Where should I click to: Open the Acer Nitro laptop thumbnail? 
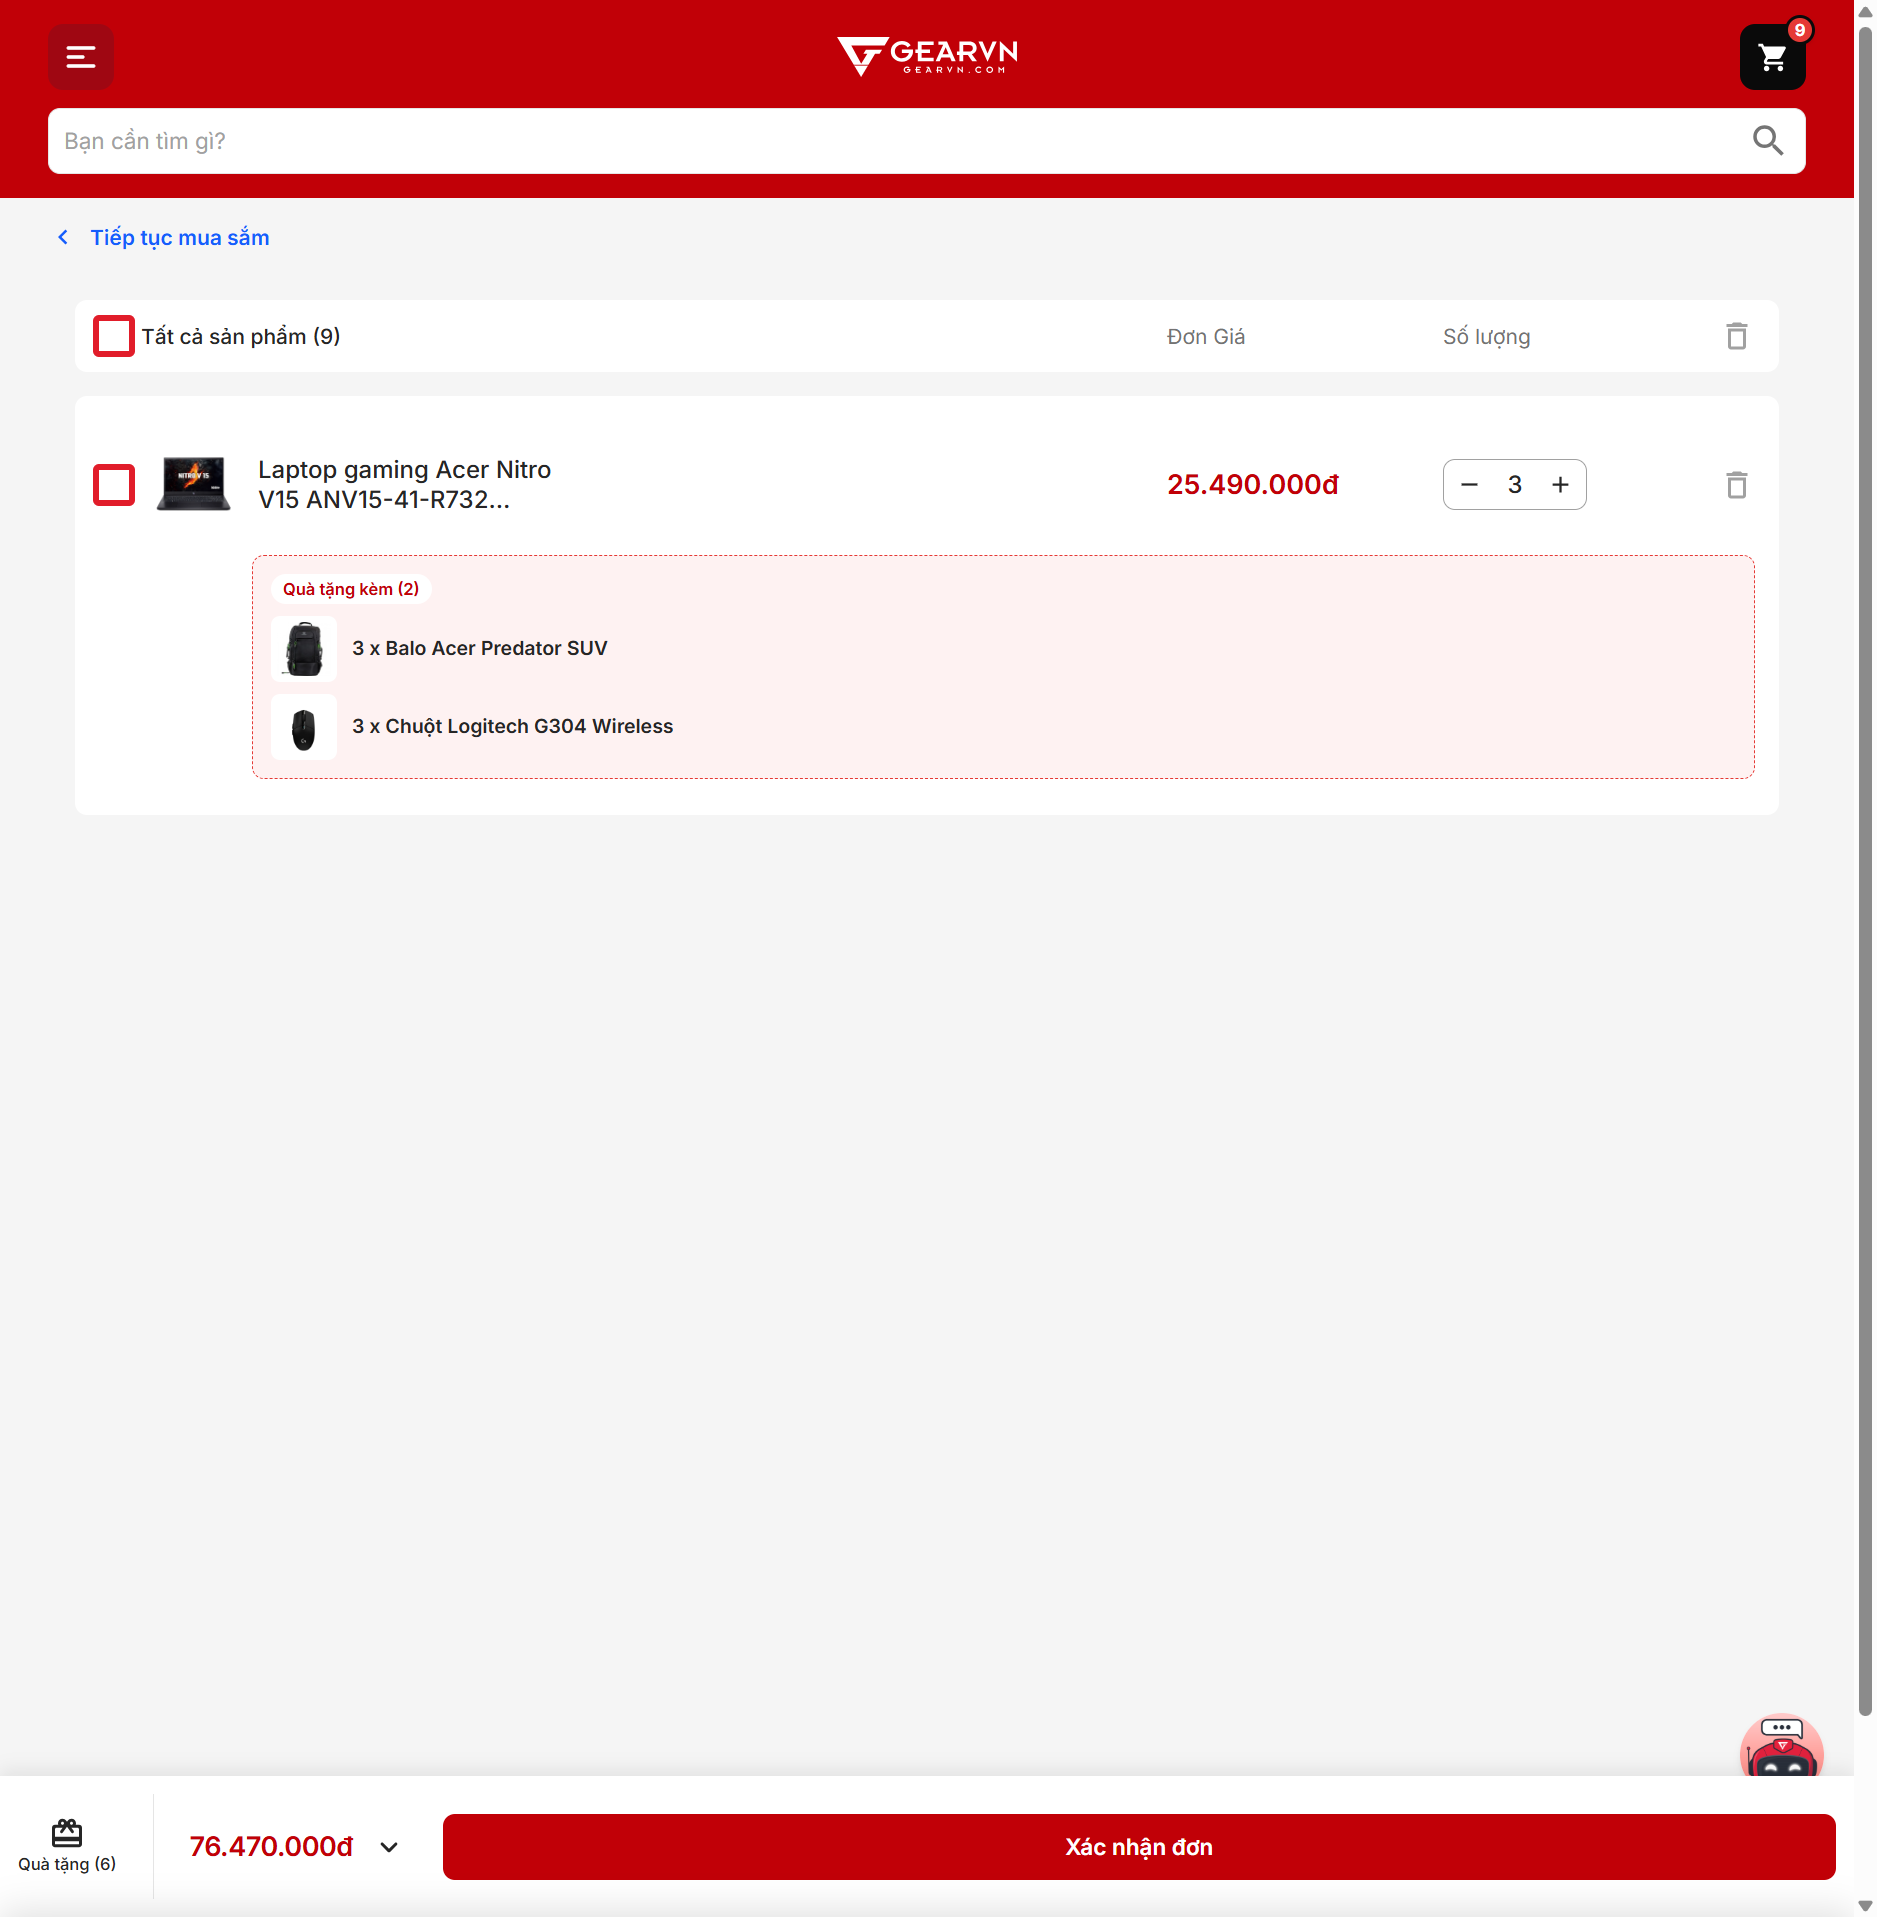194,485
